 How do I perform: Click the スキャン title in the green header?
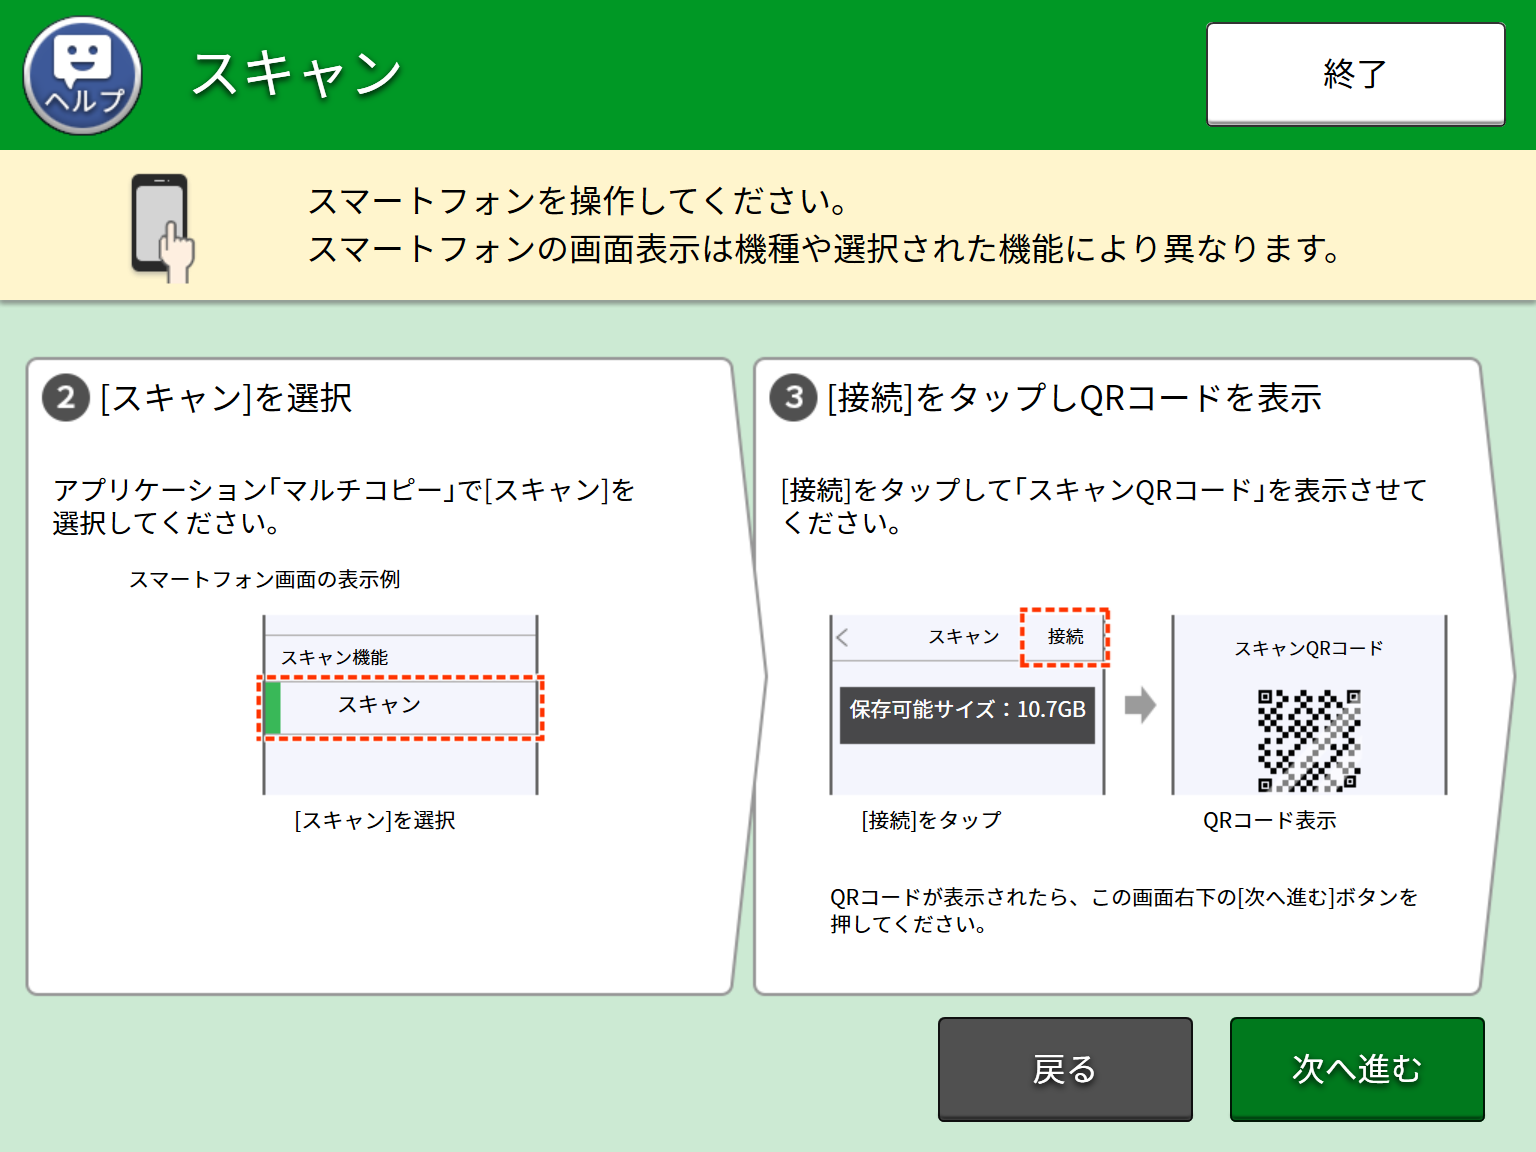(297, 75)
